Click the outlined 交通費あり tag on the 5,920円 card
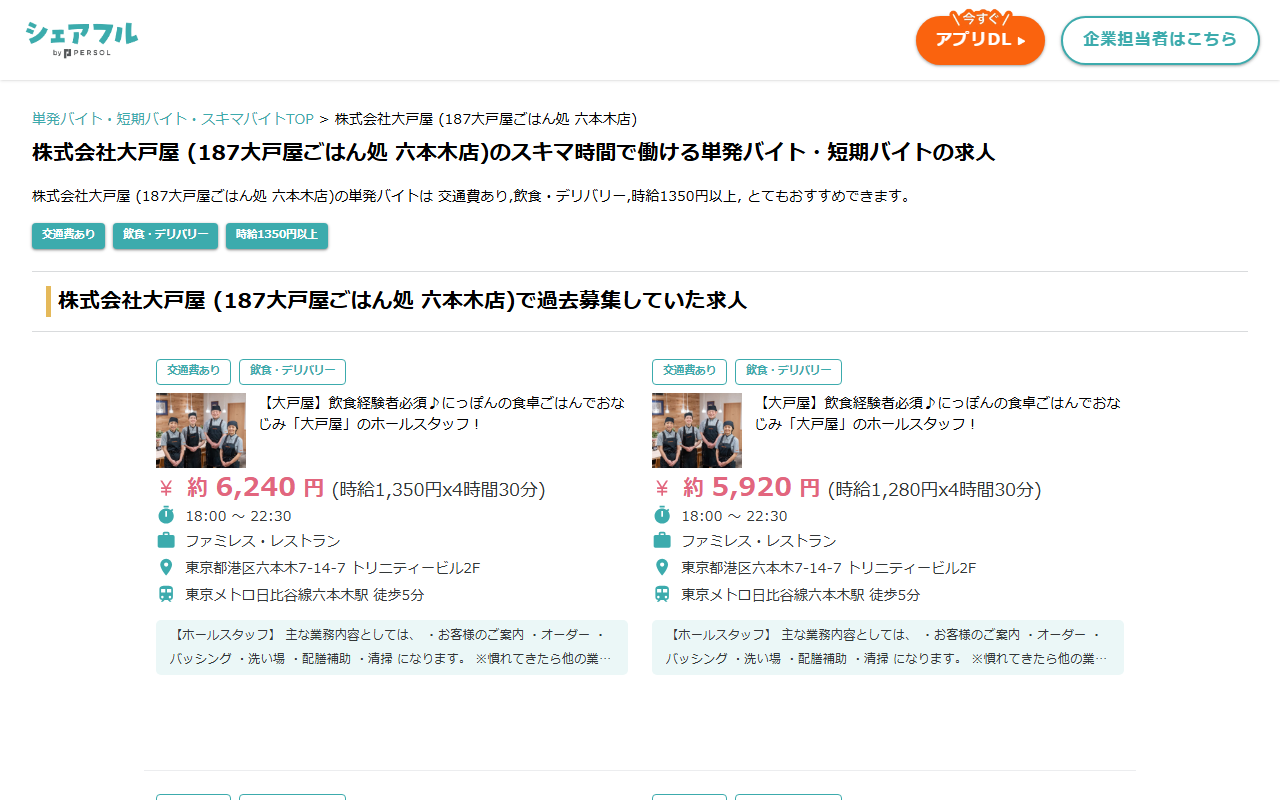Viewport: 1280px width, 800px height. coord(689,371)
